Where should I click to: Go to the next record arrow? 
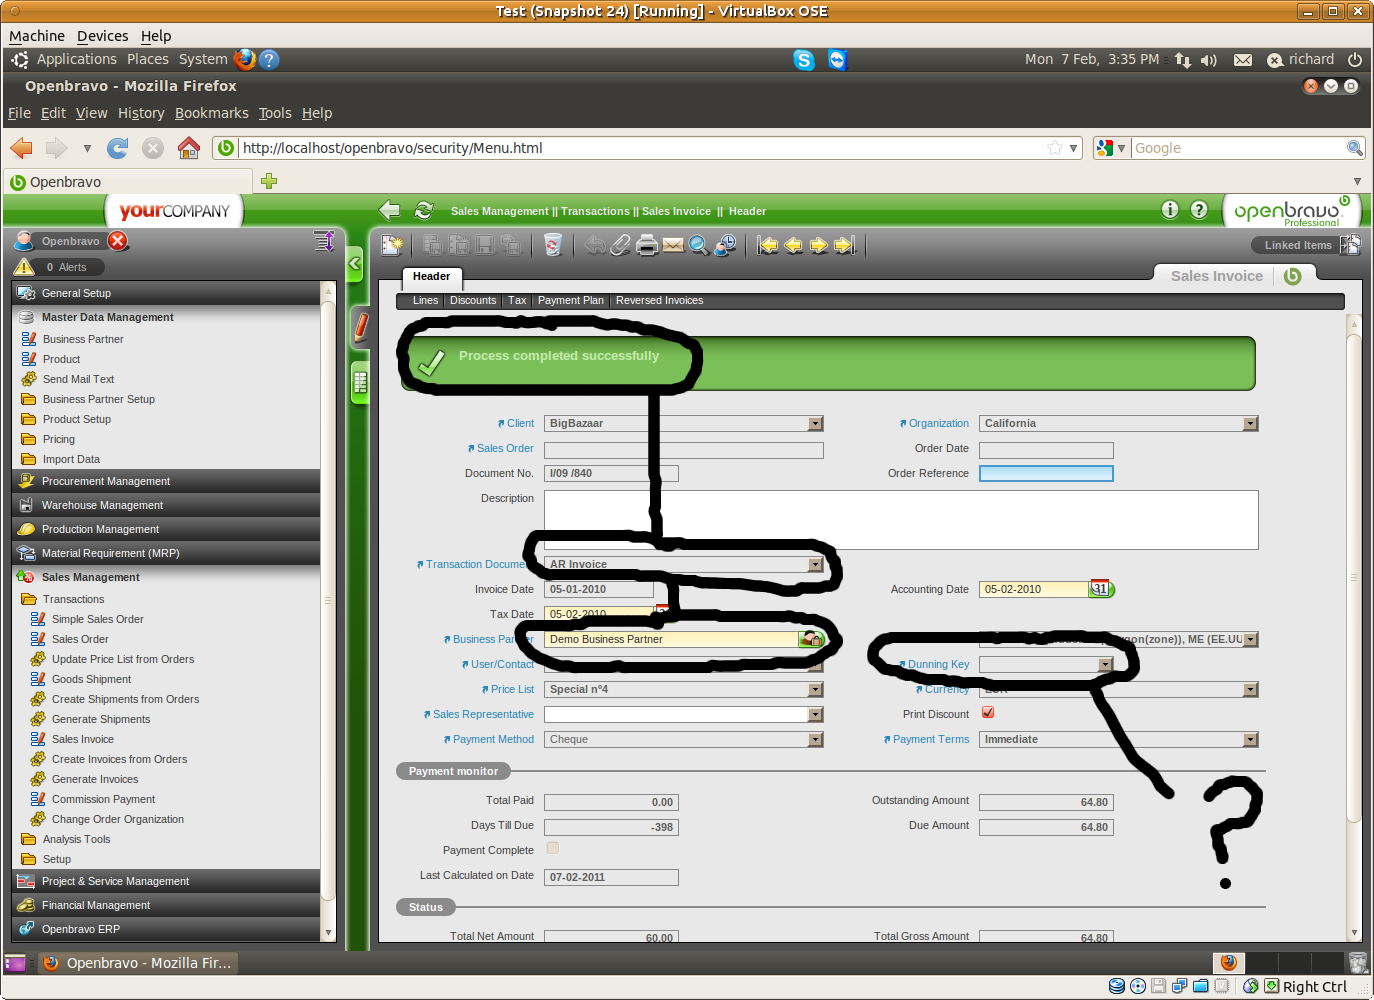[x=819, y=245]
